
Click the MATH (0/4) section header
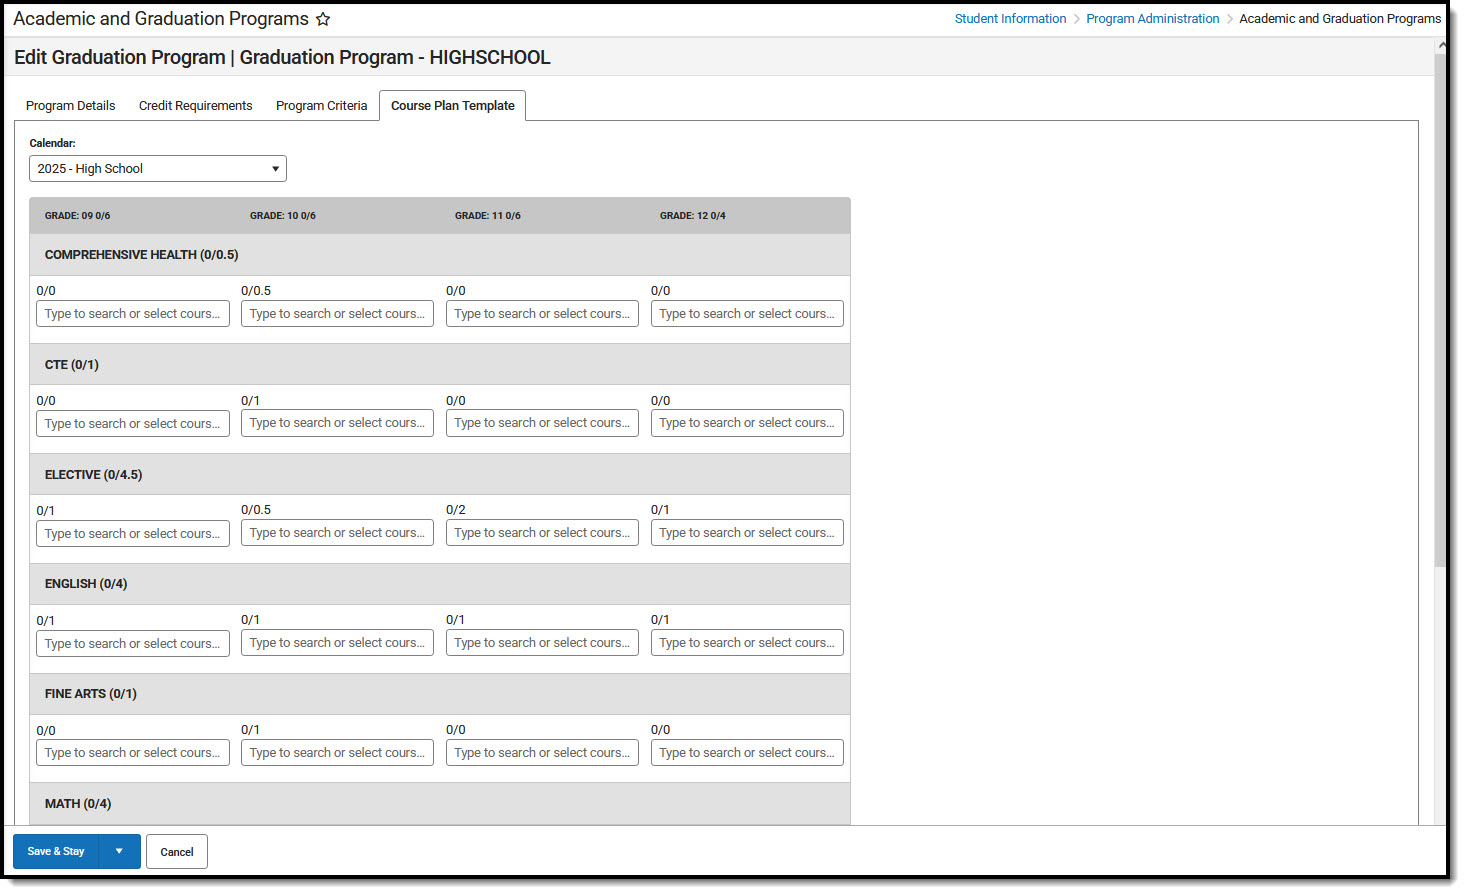point(440,804)
